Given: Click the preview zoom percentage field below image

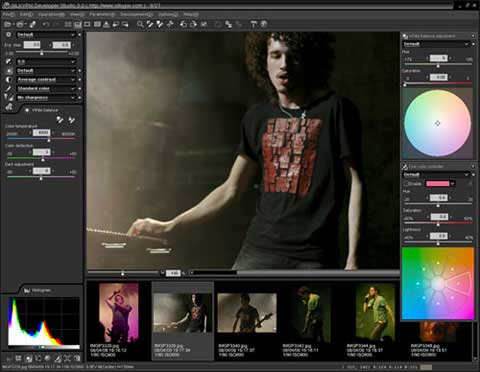Looking at the screenshot, I should coord(173,273).
